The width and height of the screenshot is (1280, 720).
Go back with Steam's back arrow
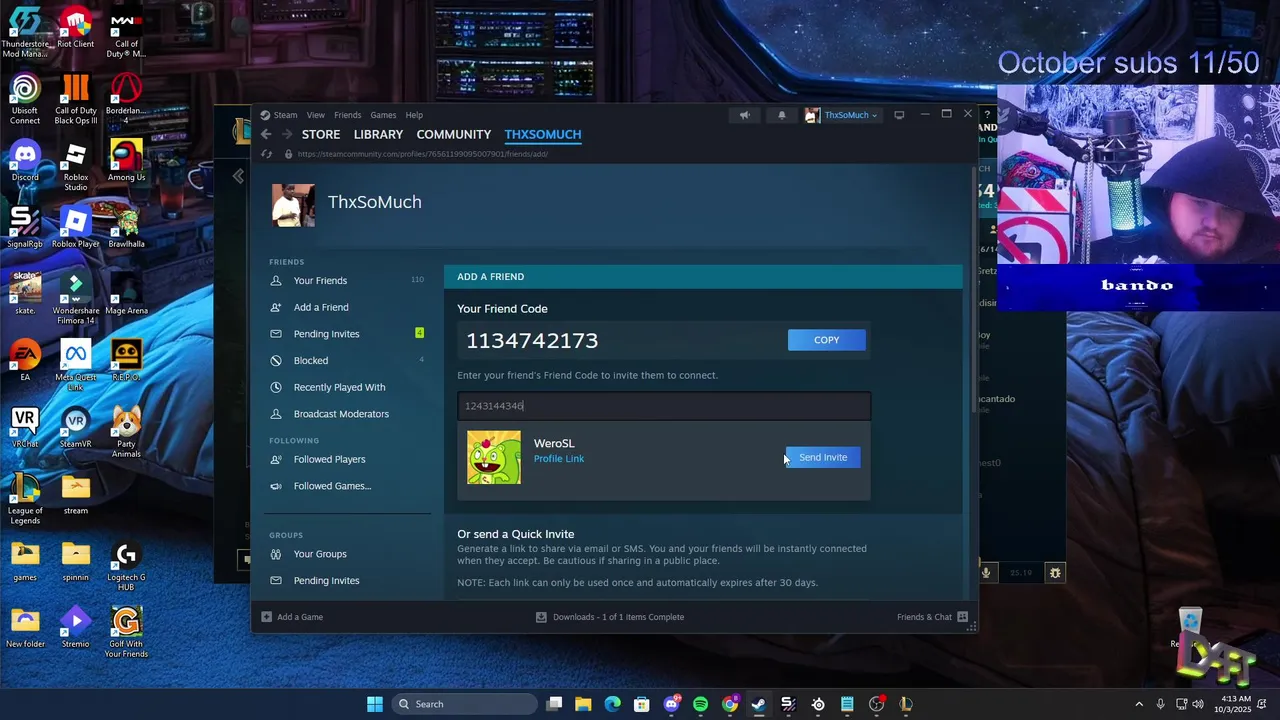pos(266,134)
